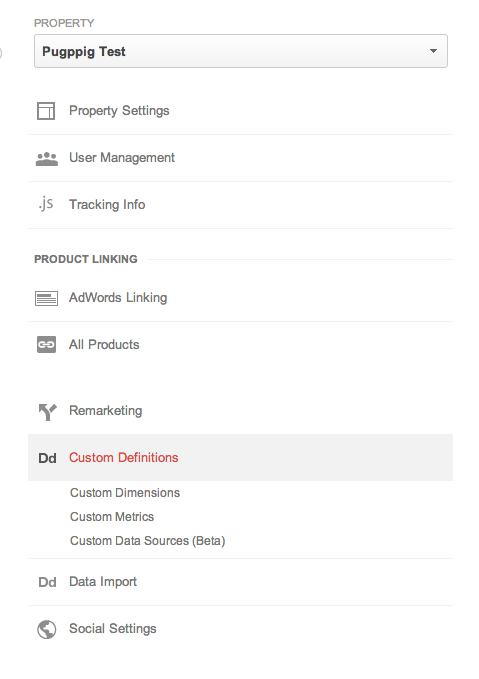Open Custom Metrics
The image size is (479, 679).
112,517
